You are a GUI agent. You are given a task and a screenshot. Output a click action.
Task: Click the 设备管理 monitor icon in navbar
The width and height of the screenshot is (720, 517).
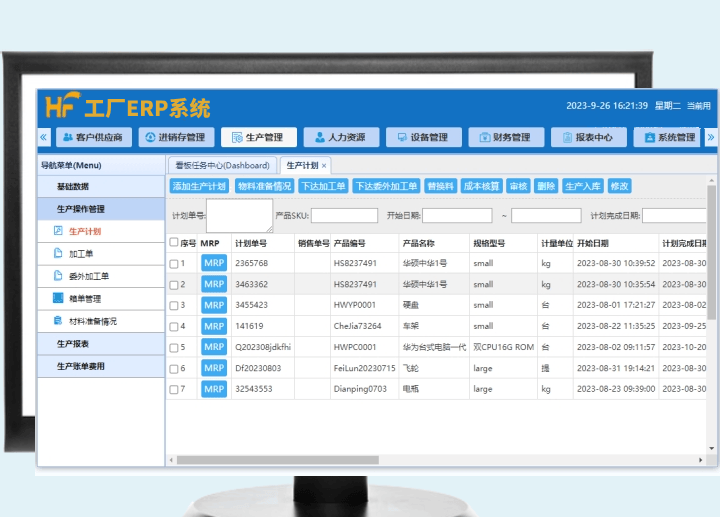(401, 138)
